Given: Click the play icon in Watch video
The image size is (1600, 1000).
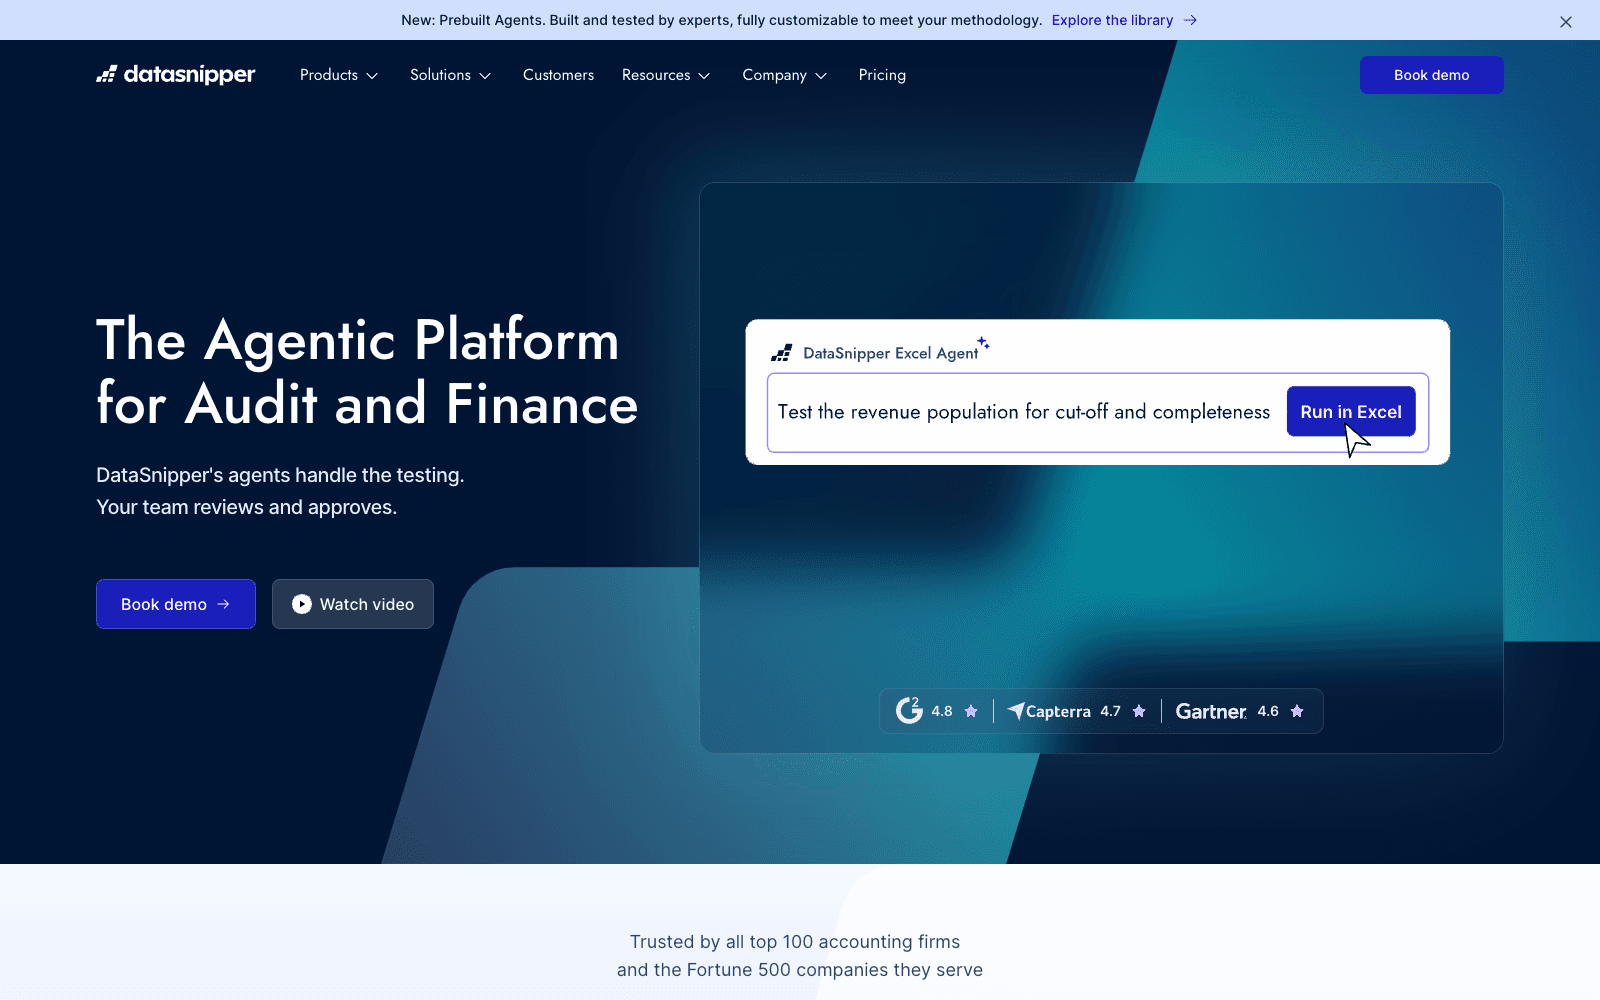Looking at the screenshot, I should click(x=301, y=604).
